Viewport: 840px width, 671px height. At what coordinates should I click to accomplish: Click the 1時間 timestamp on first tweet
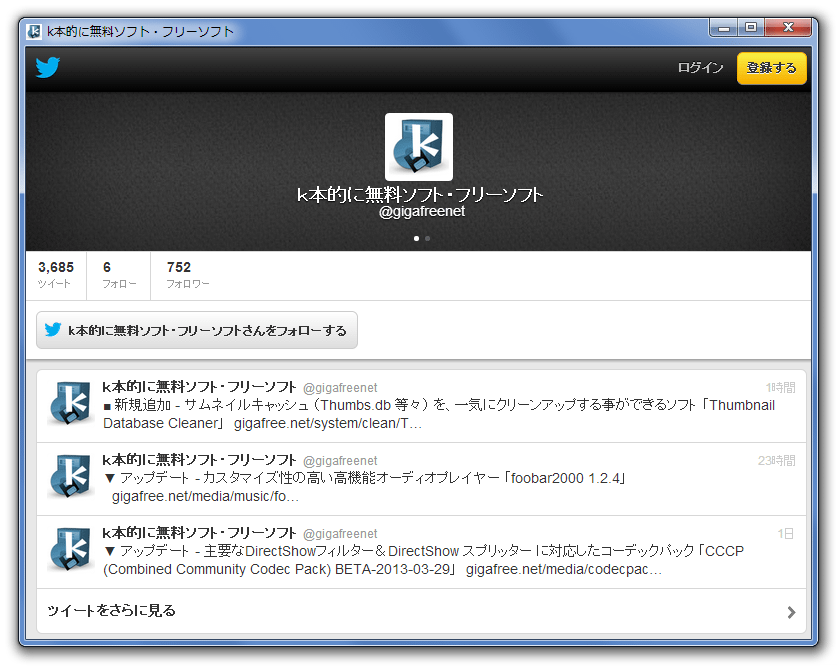pos(781,387)
